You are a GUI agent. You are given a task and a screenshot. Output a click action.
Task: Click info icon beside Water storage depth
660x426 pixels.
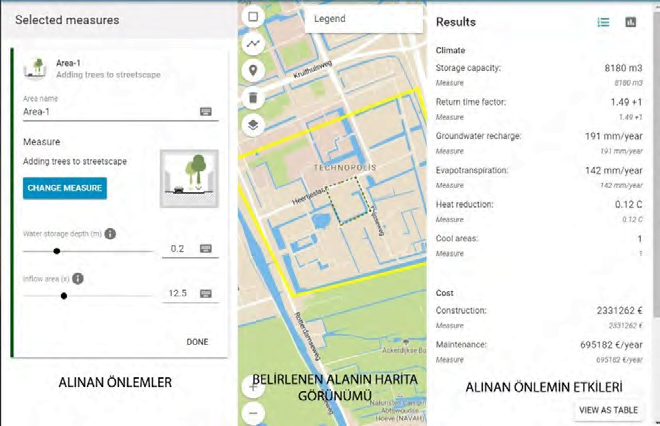pos(110,234)
